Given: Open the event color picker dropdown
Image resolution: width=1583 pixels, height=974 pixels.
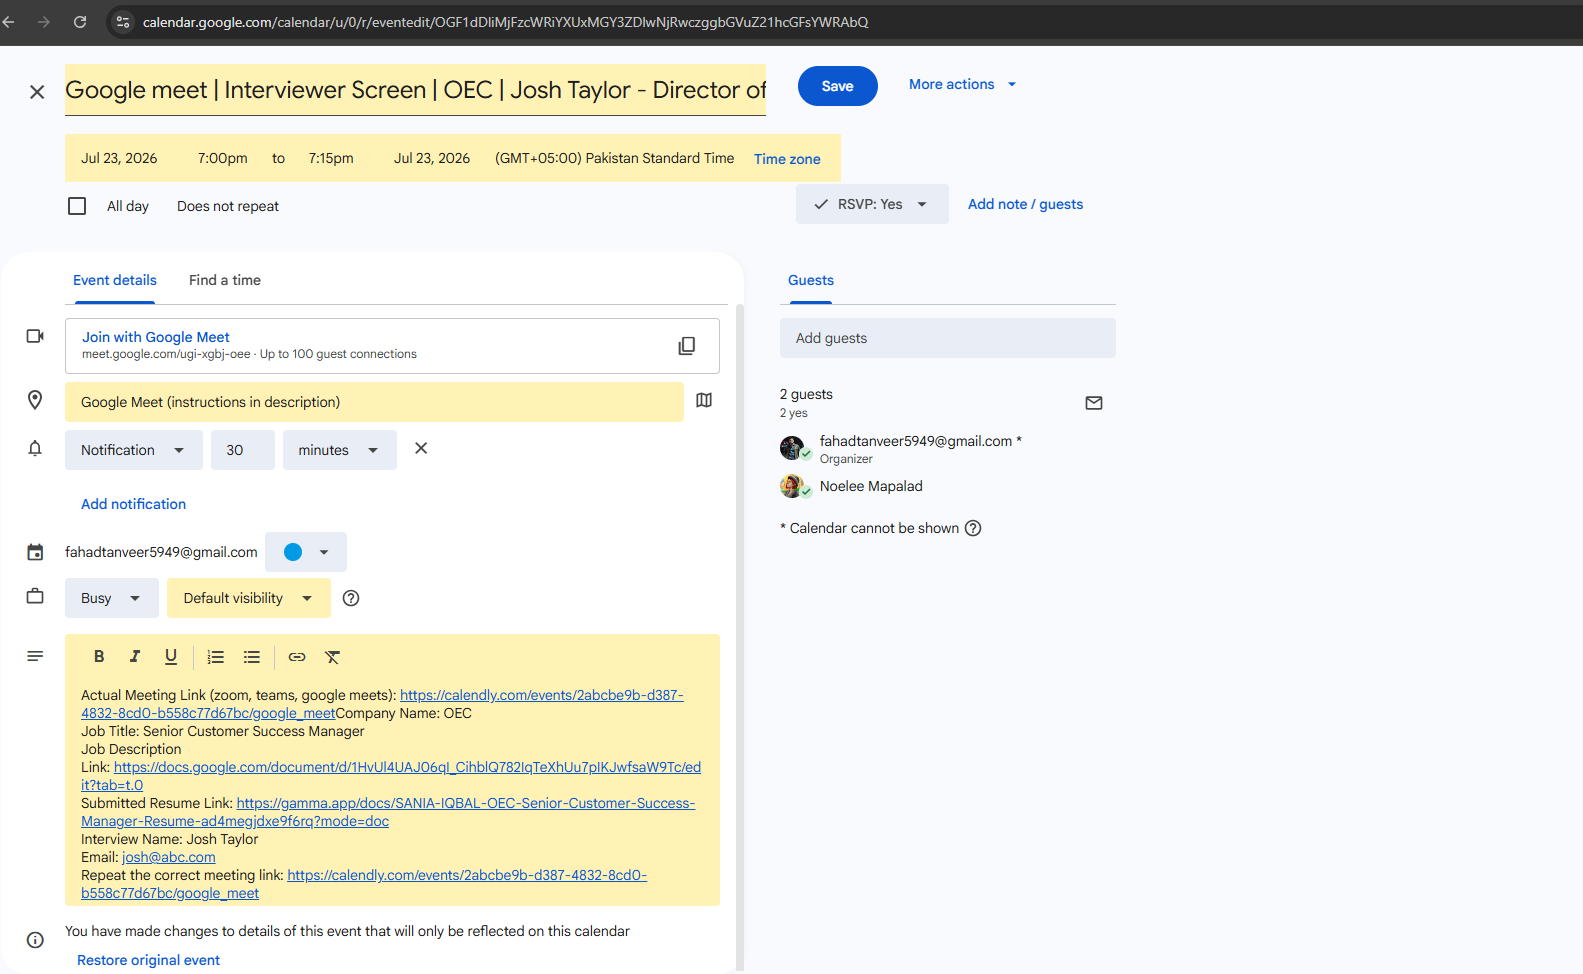Looking at the screenshot, I should click(x=306, y=552).
